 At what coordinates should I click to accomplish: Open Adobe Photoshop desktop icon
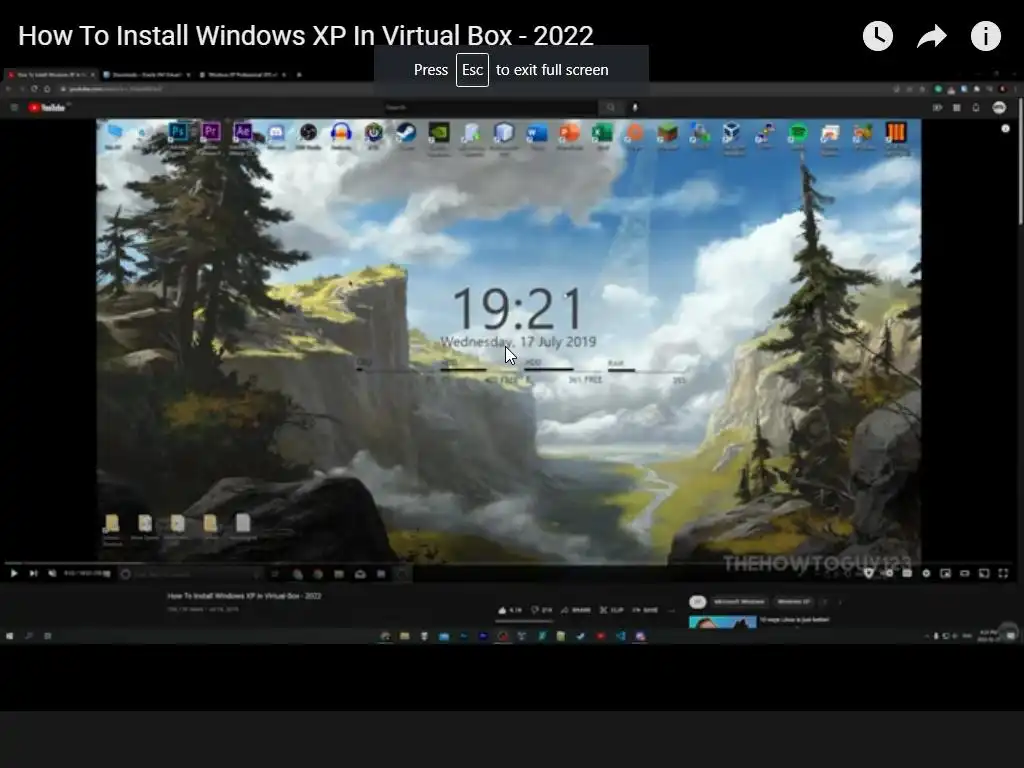178,133
